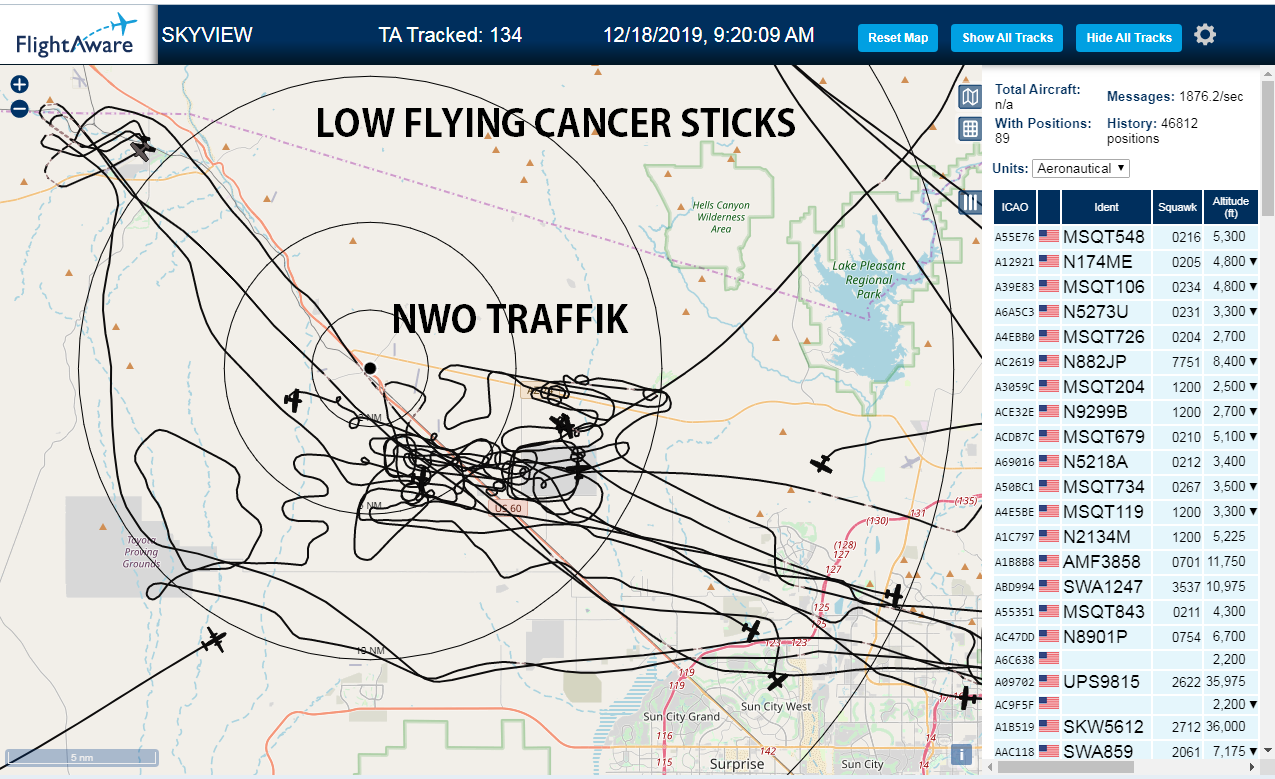Select the MSQT204 ident cell

[x=1104, y=387]
